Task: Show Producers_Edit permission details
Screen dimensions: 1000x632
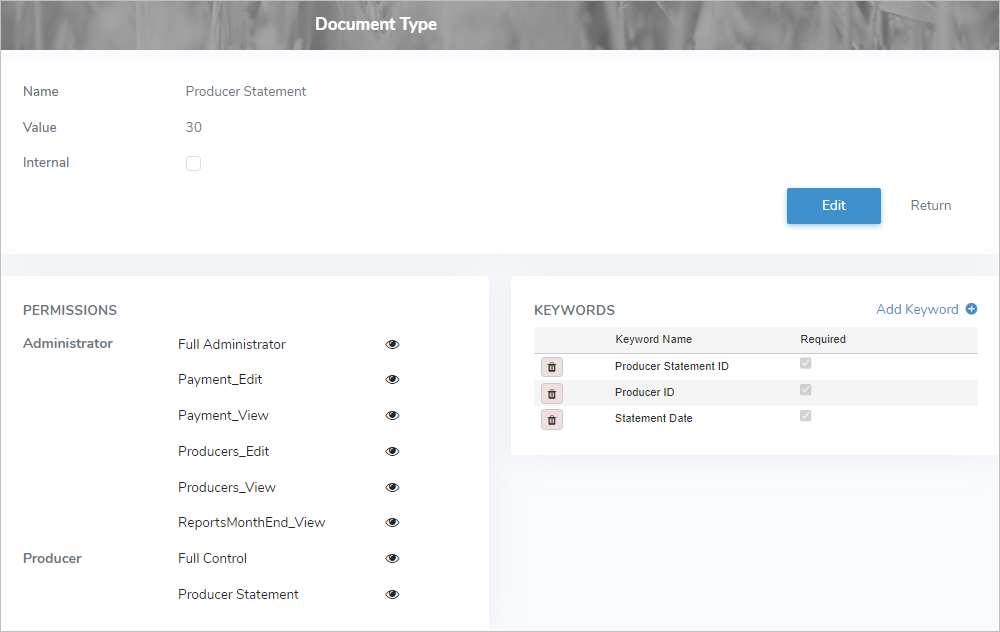Action: [x=392, y=451]
